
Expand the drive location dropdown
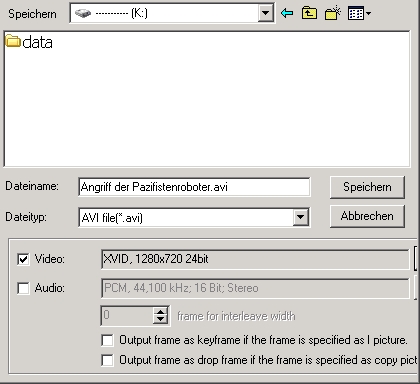[266, 13]
